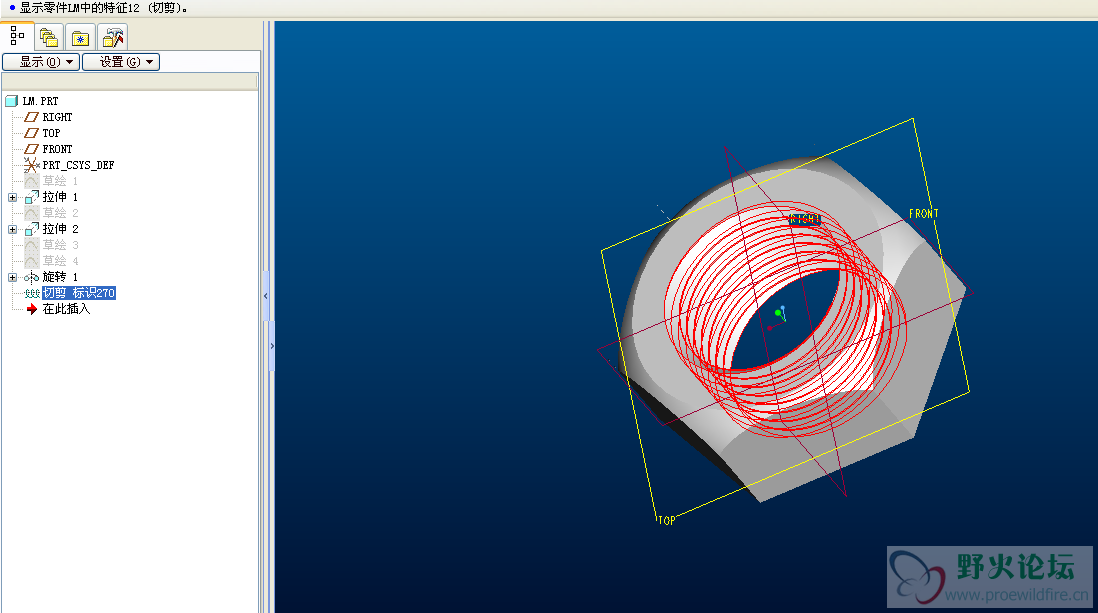Pick the FRONT datum label in viewport
Screen dimensions: 1098x613
coord(924,214)
